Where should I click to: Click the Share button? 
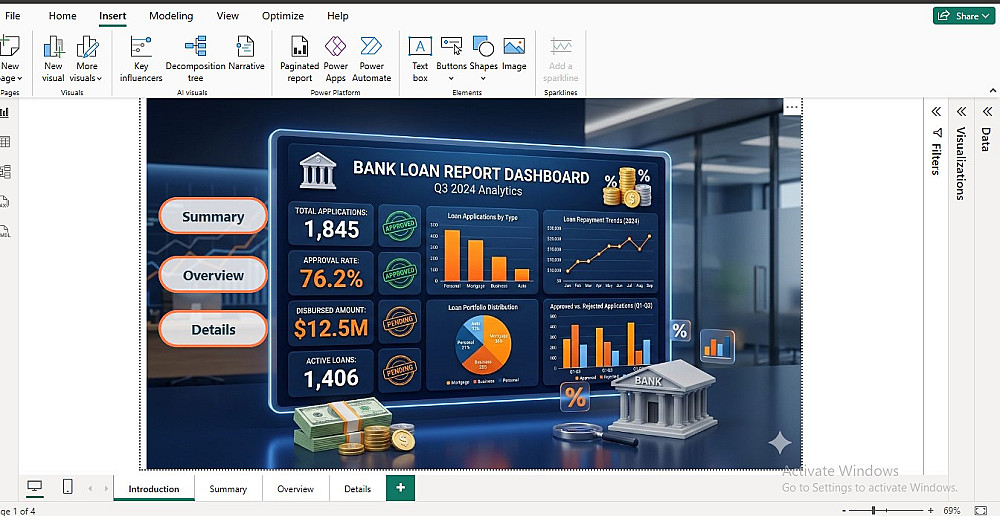[x=964, y=16]
